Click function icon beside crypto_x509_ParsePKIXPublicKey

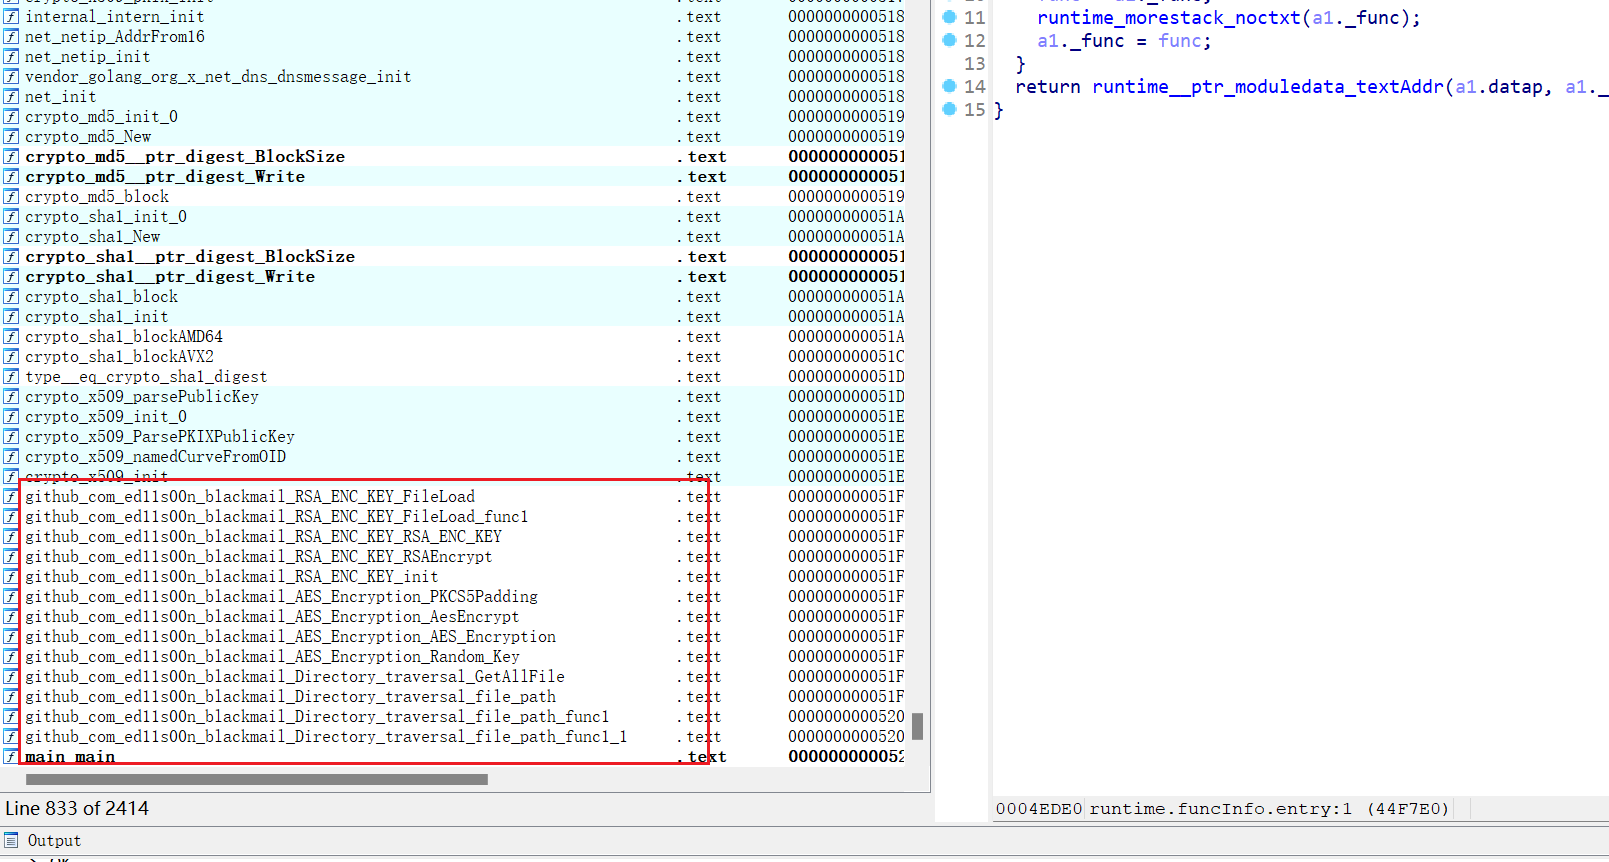[x=11, y=437]
